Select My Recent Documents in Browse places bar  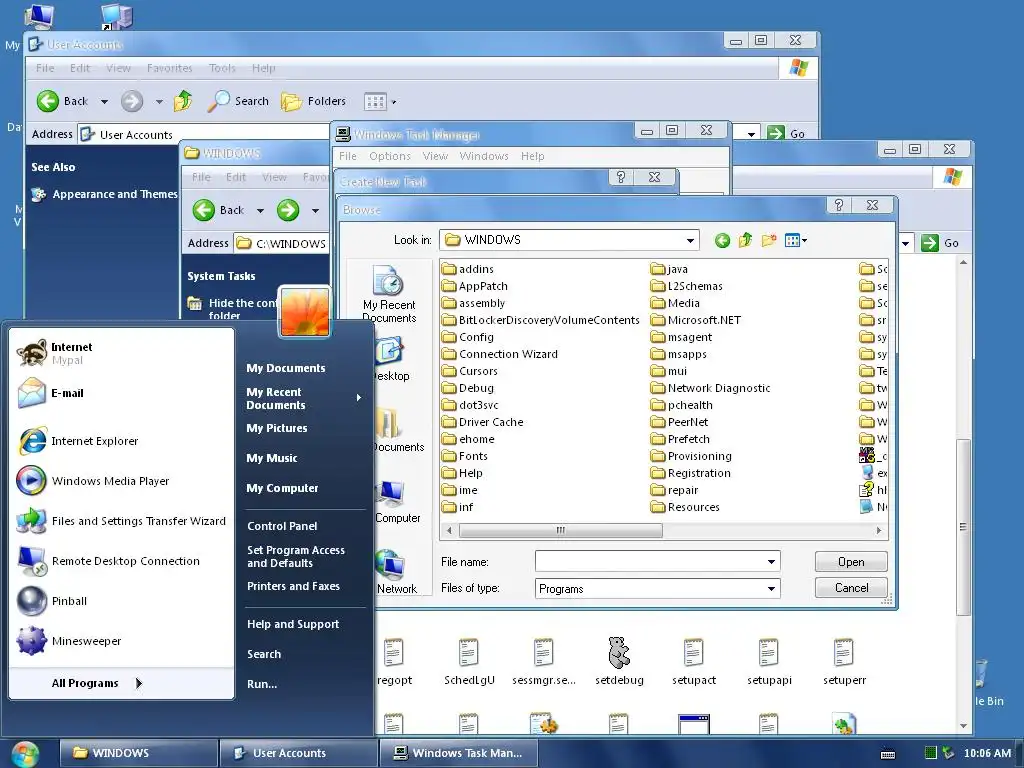pyautogui.click(x=389, y=294)
